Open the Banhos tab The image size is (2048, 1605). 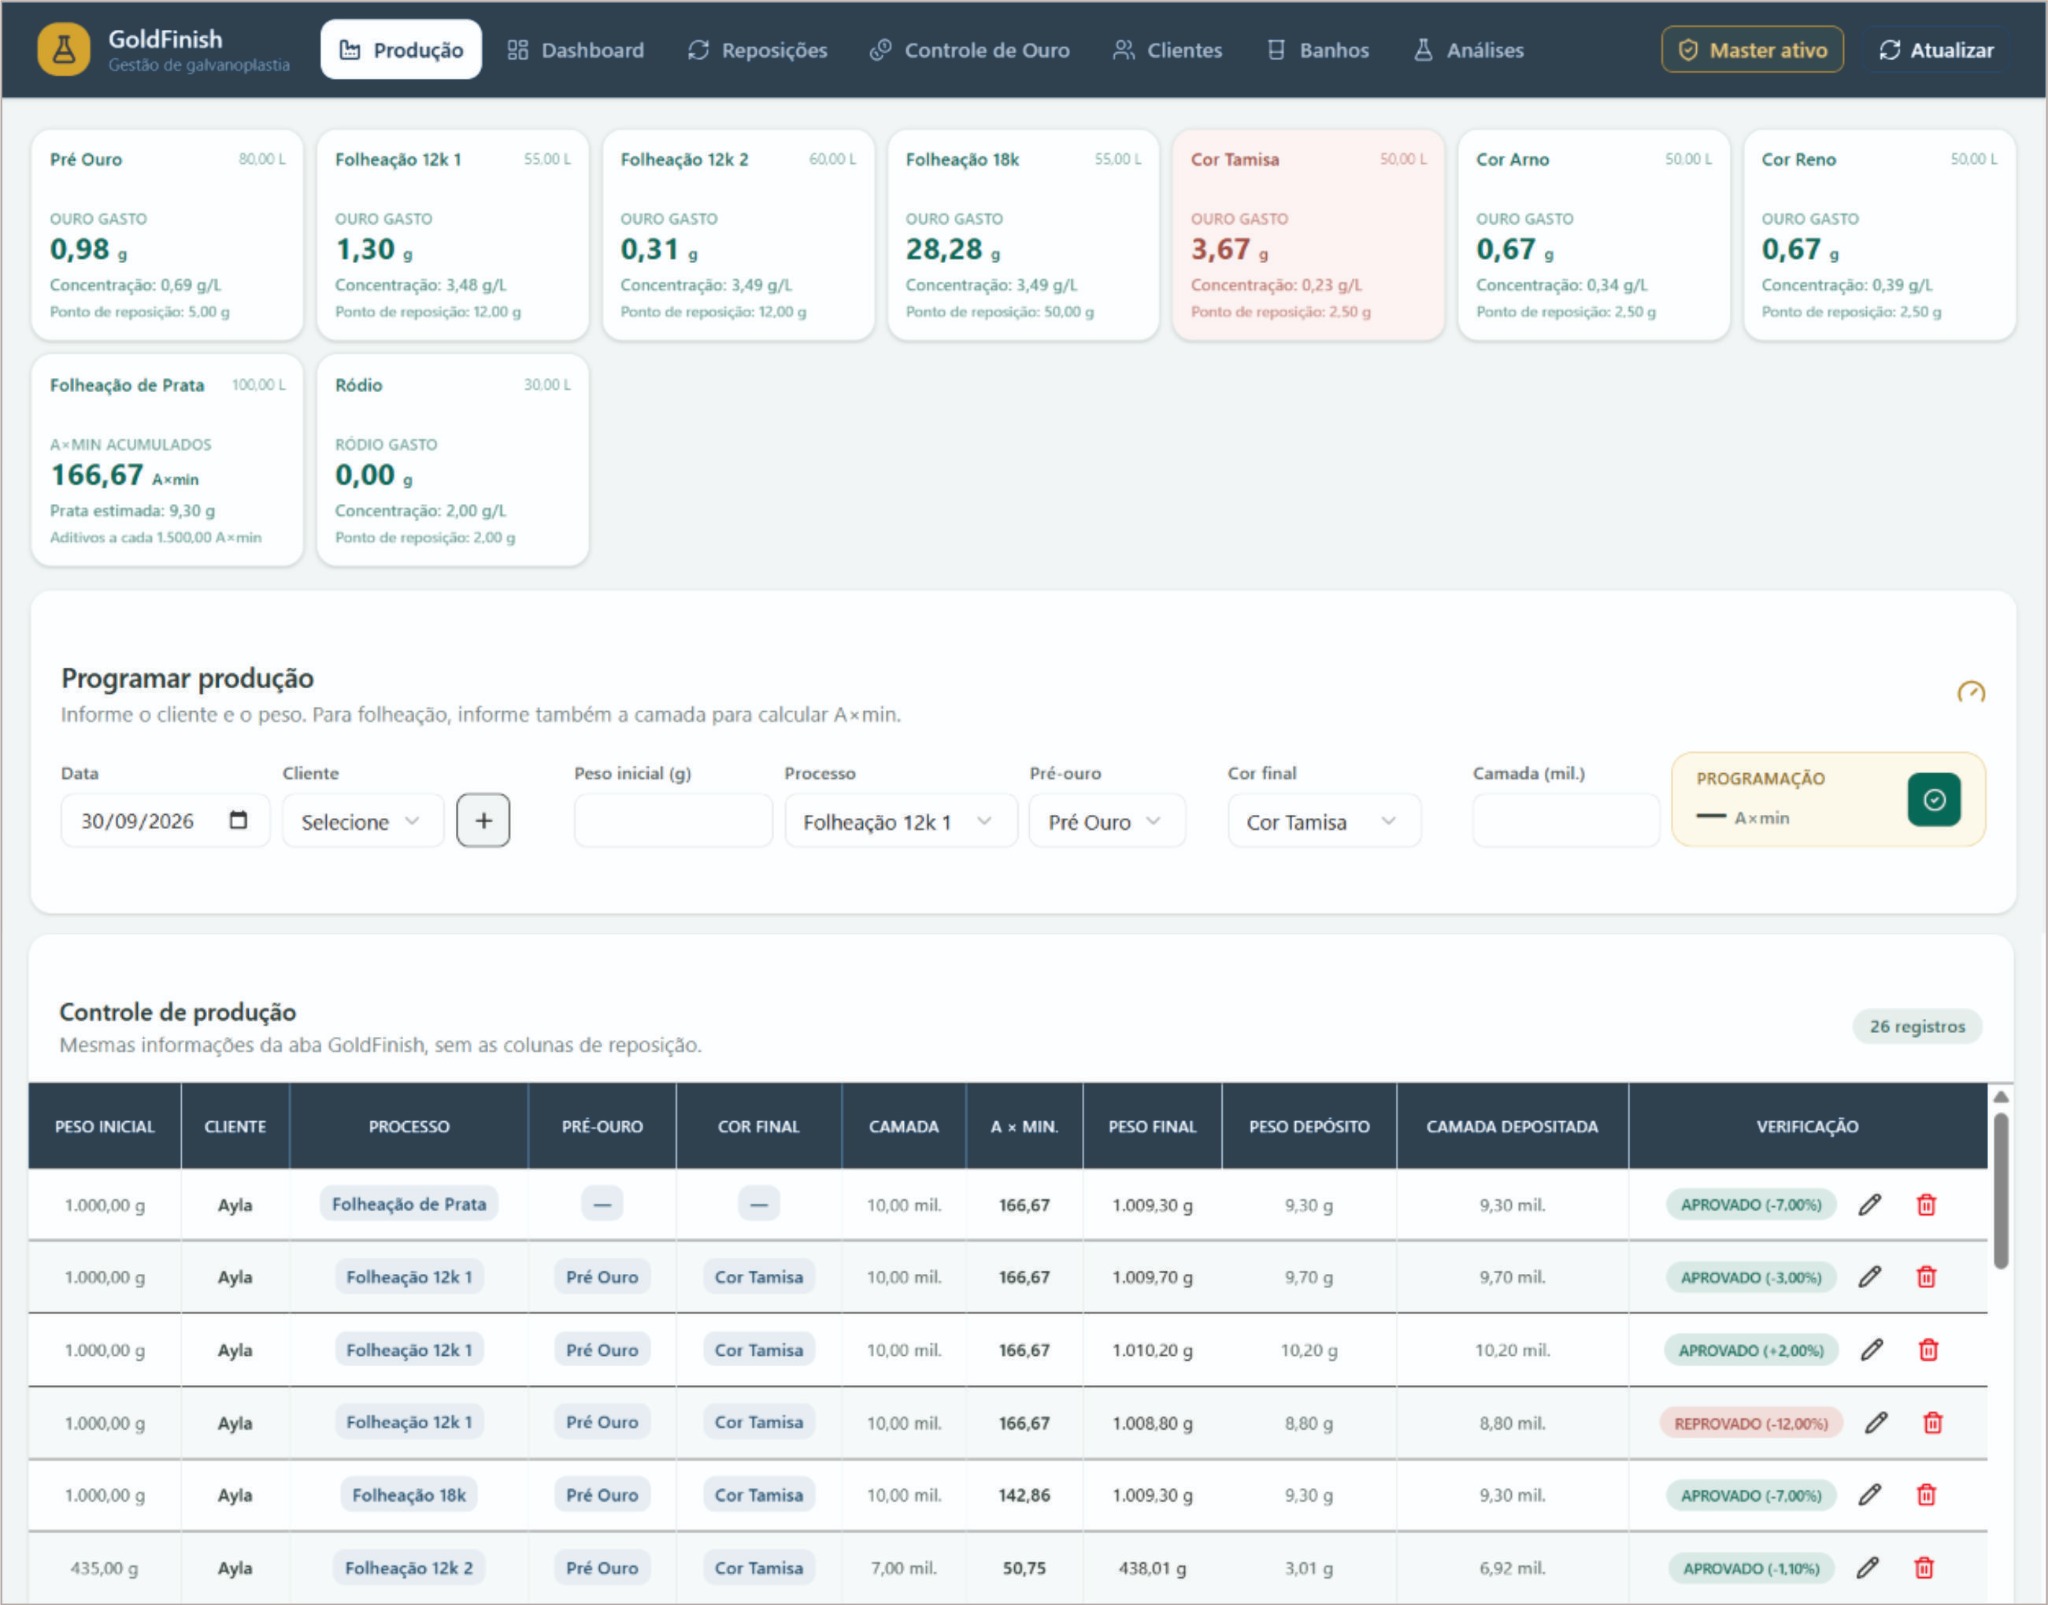[x=1317, y=50]
